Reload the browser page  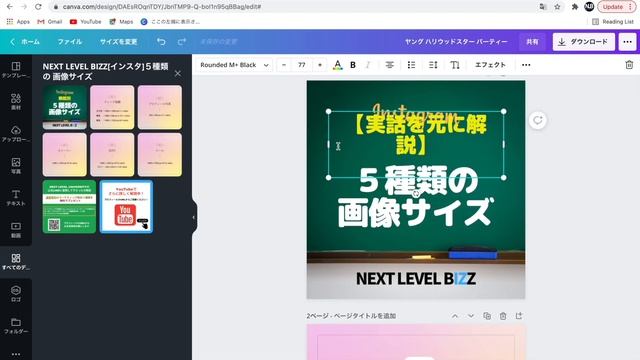pos(38,7)
